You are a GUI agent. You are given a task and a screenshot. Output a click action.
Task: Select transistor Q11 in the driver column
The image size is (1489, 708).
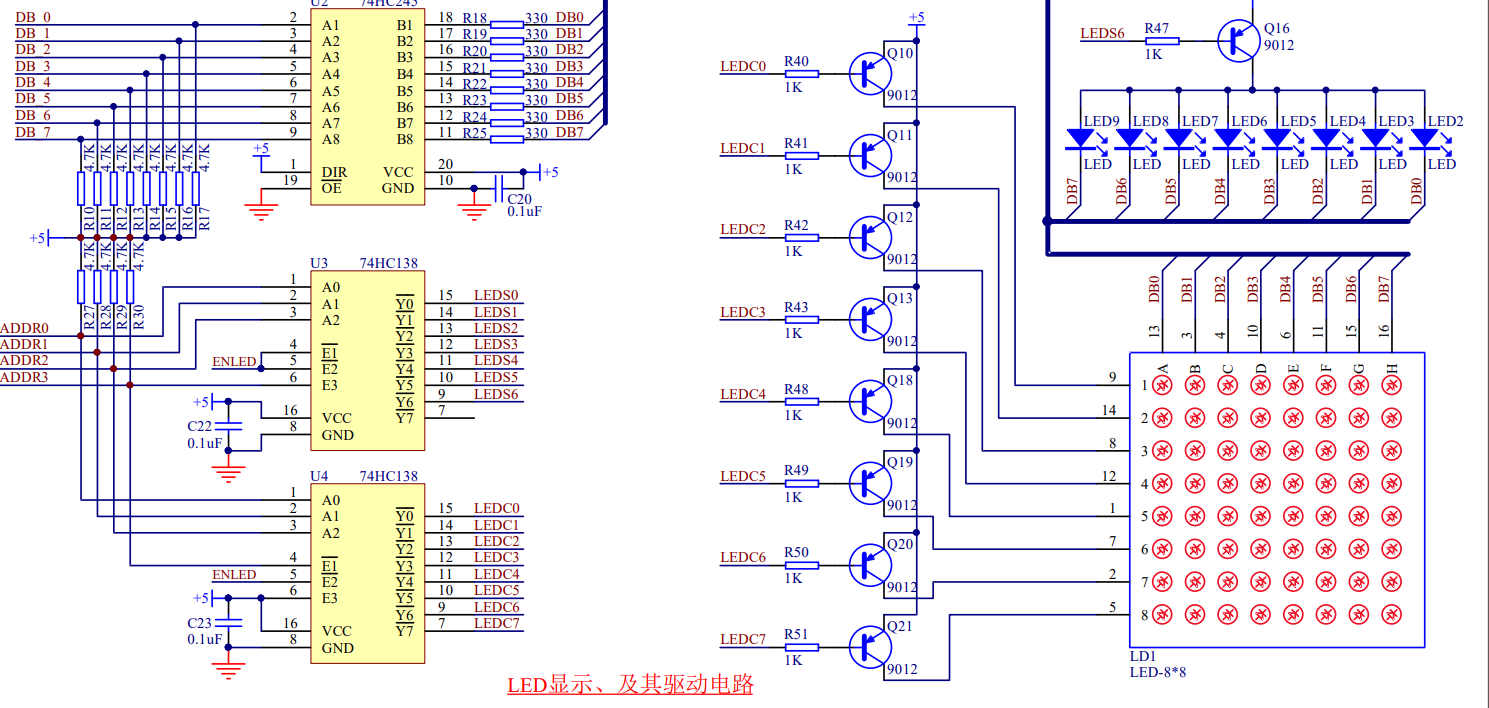pyautogui.click(x=868, y=154)
